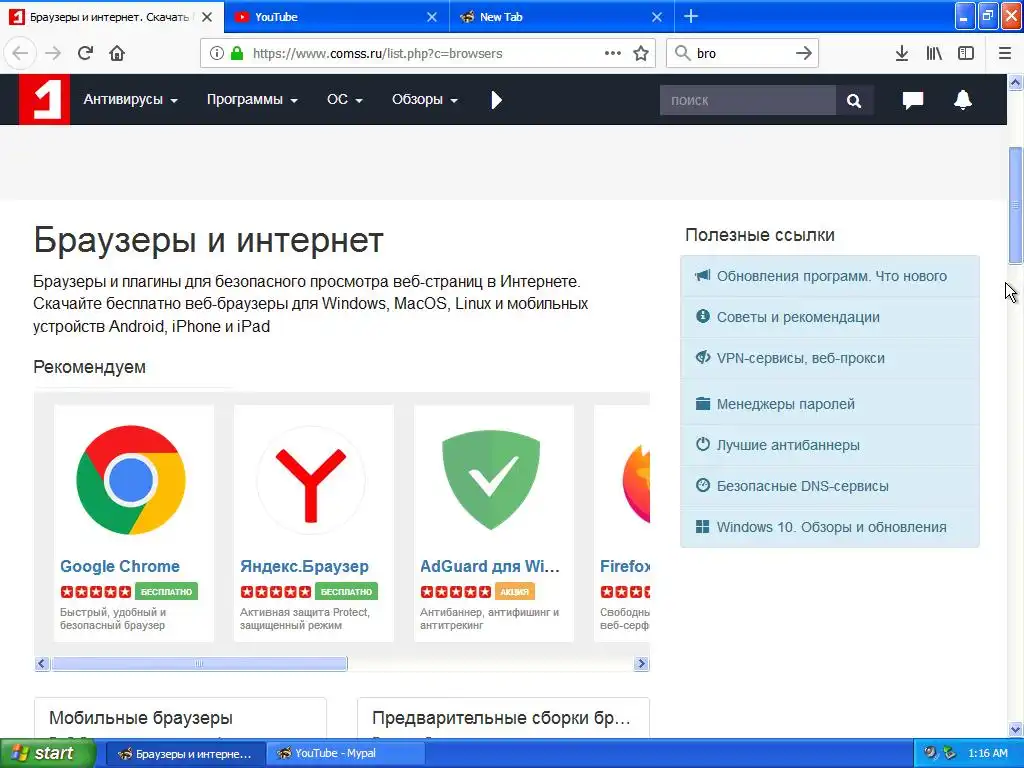Focus the site ПОИСК search field

[x=748, y=101]
